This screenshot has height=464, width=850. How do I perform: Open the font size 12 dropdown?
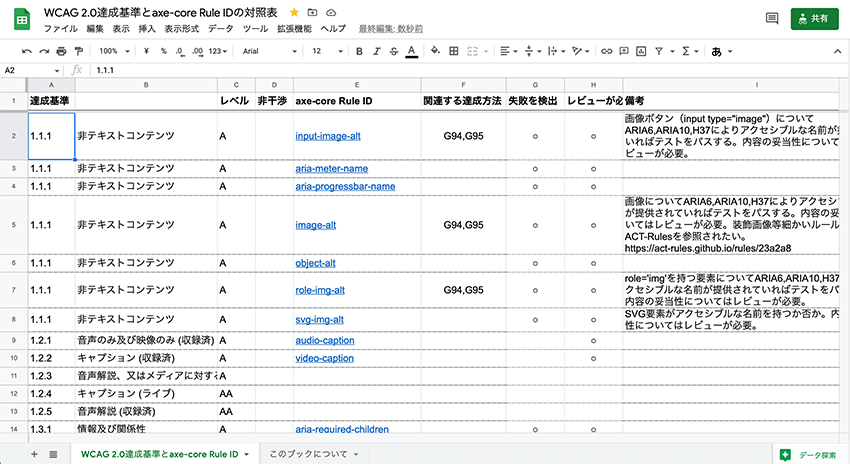pyautogui.click(x=327, y=51)
